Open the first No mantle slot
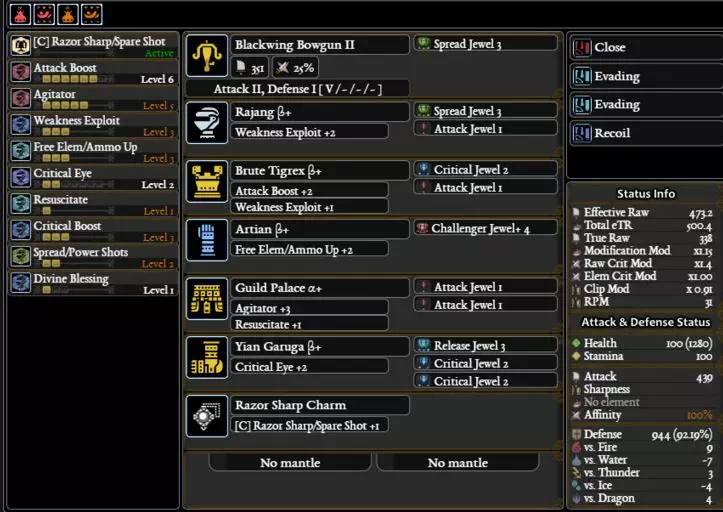This screenshot has width=723, height=512. (x=290, y=463)
